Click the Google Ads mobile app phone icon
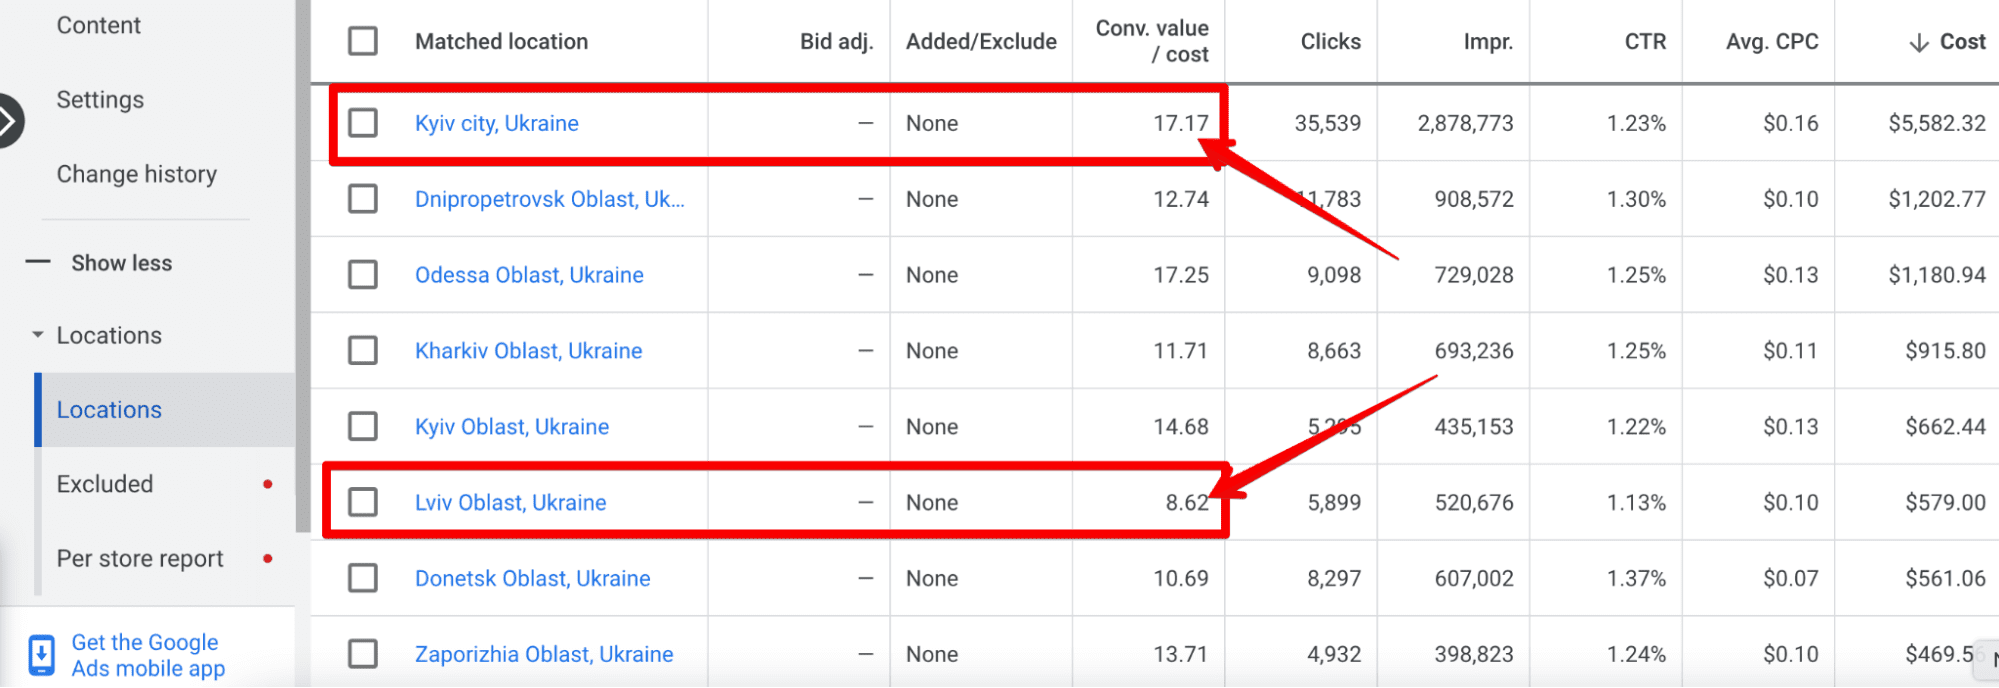Image resolution: width=1999 pixels, height=688 pixels. [41, 655]
